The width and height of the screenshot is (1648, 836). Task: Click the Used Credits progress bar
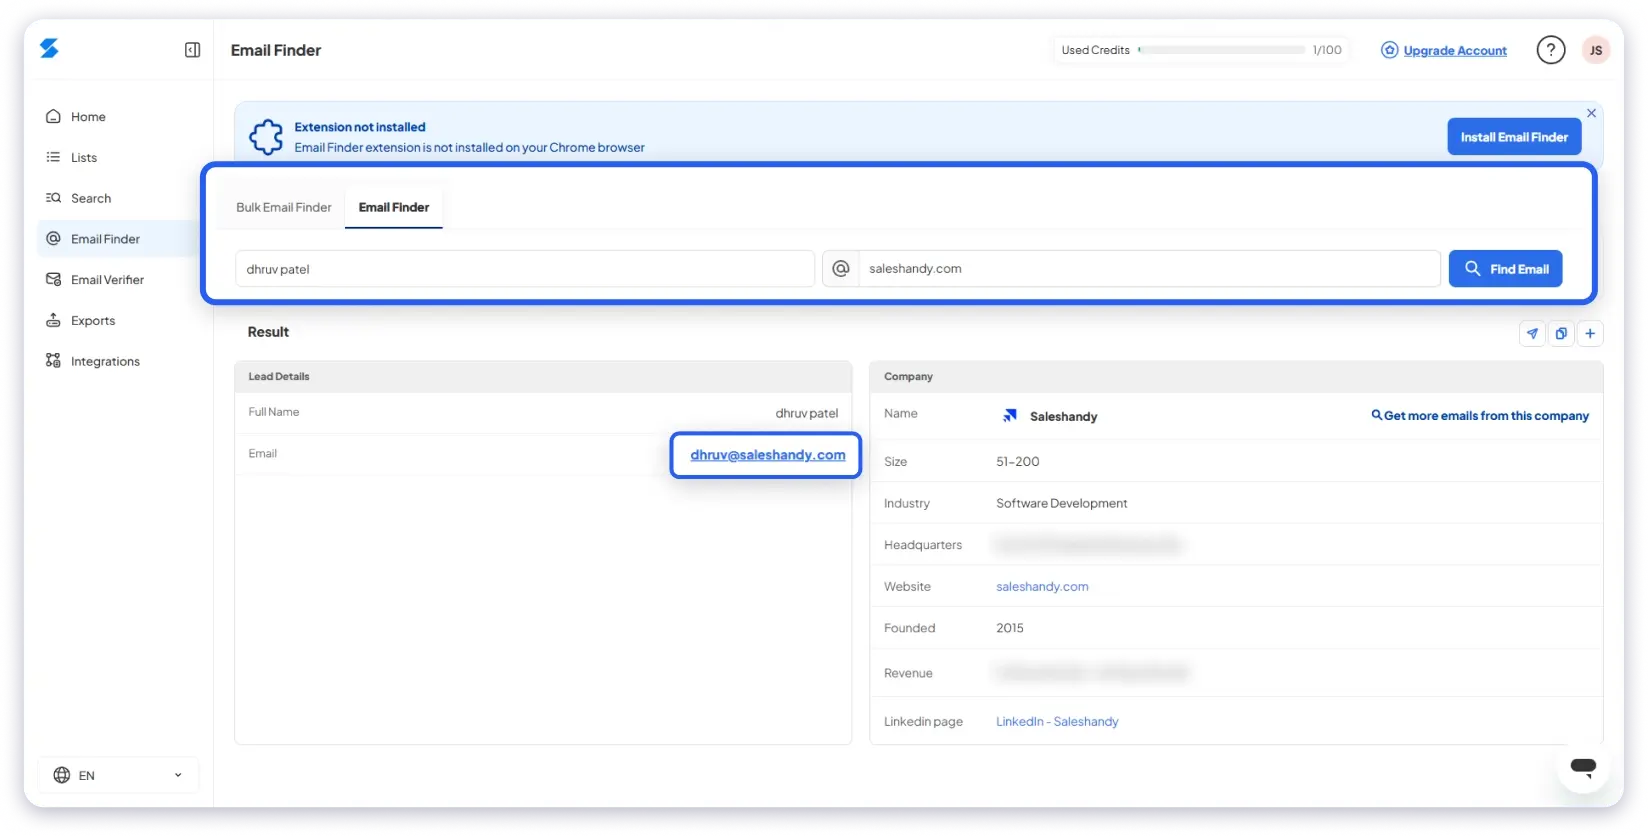point(1221,50)
